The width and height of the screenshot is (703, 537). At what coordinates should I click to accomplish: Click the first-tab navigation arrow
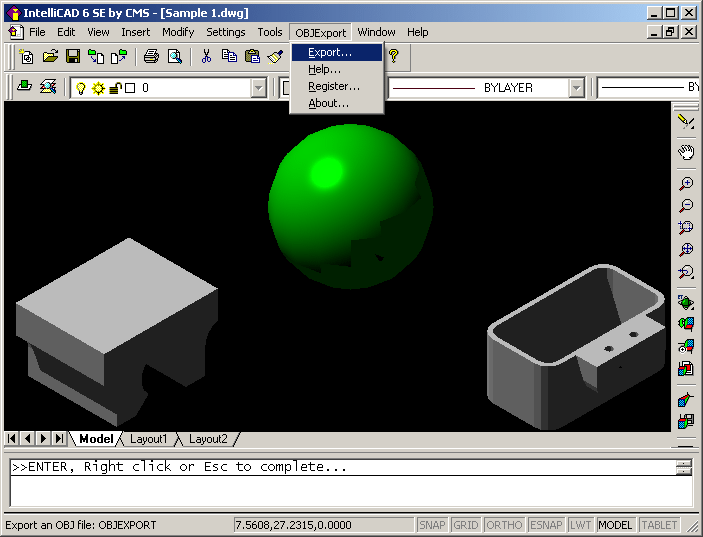click(12, 438)
